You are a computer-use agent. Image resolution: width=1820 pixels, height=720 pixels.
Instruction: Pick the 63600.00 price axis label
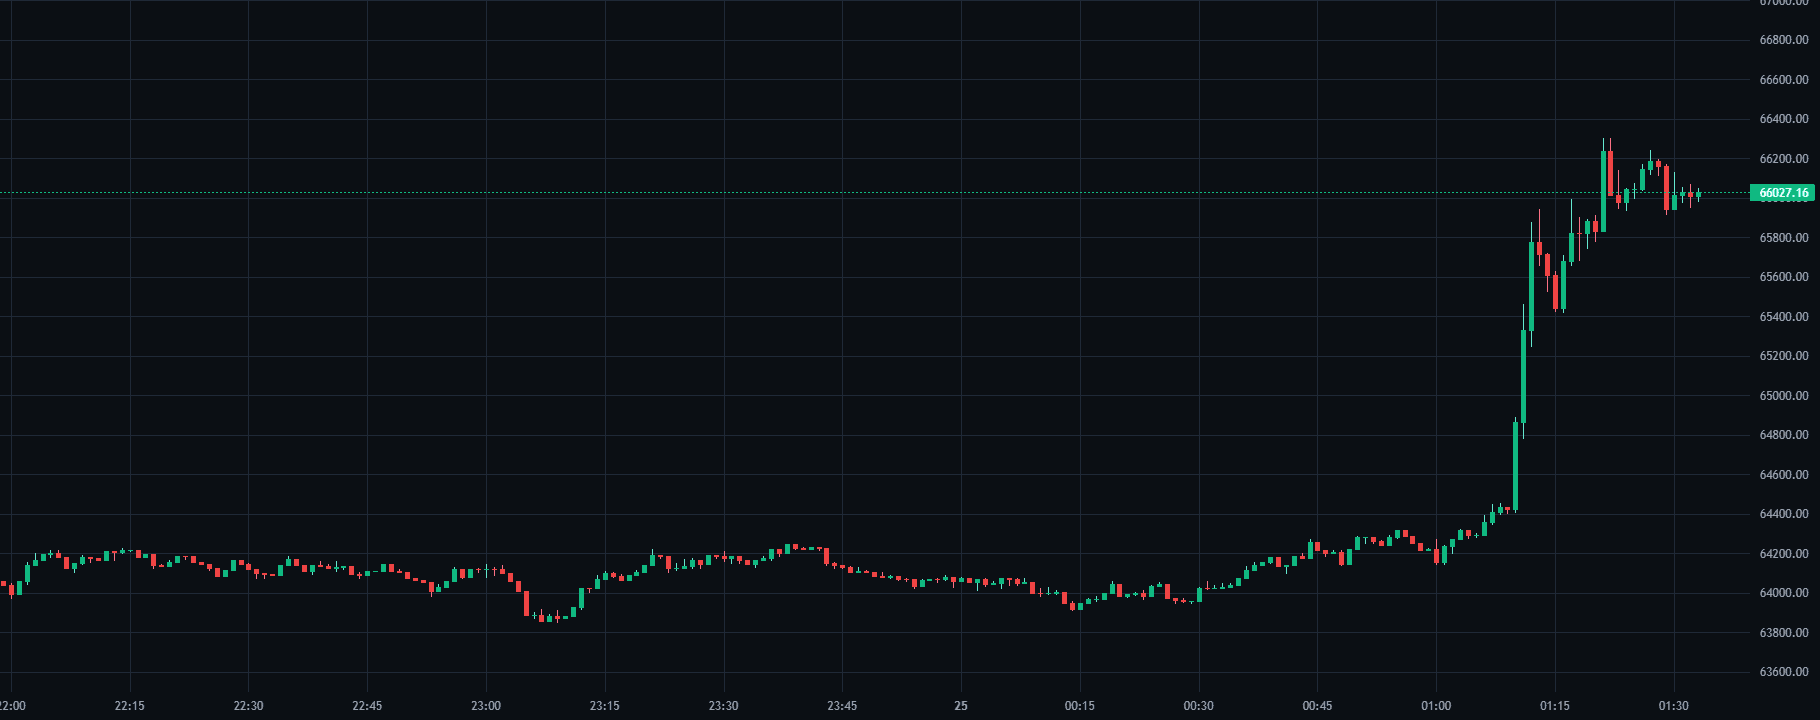coord(1784,672)
